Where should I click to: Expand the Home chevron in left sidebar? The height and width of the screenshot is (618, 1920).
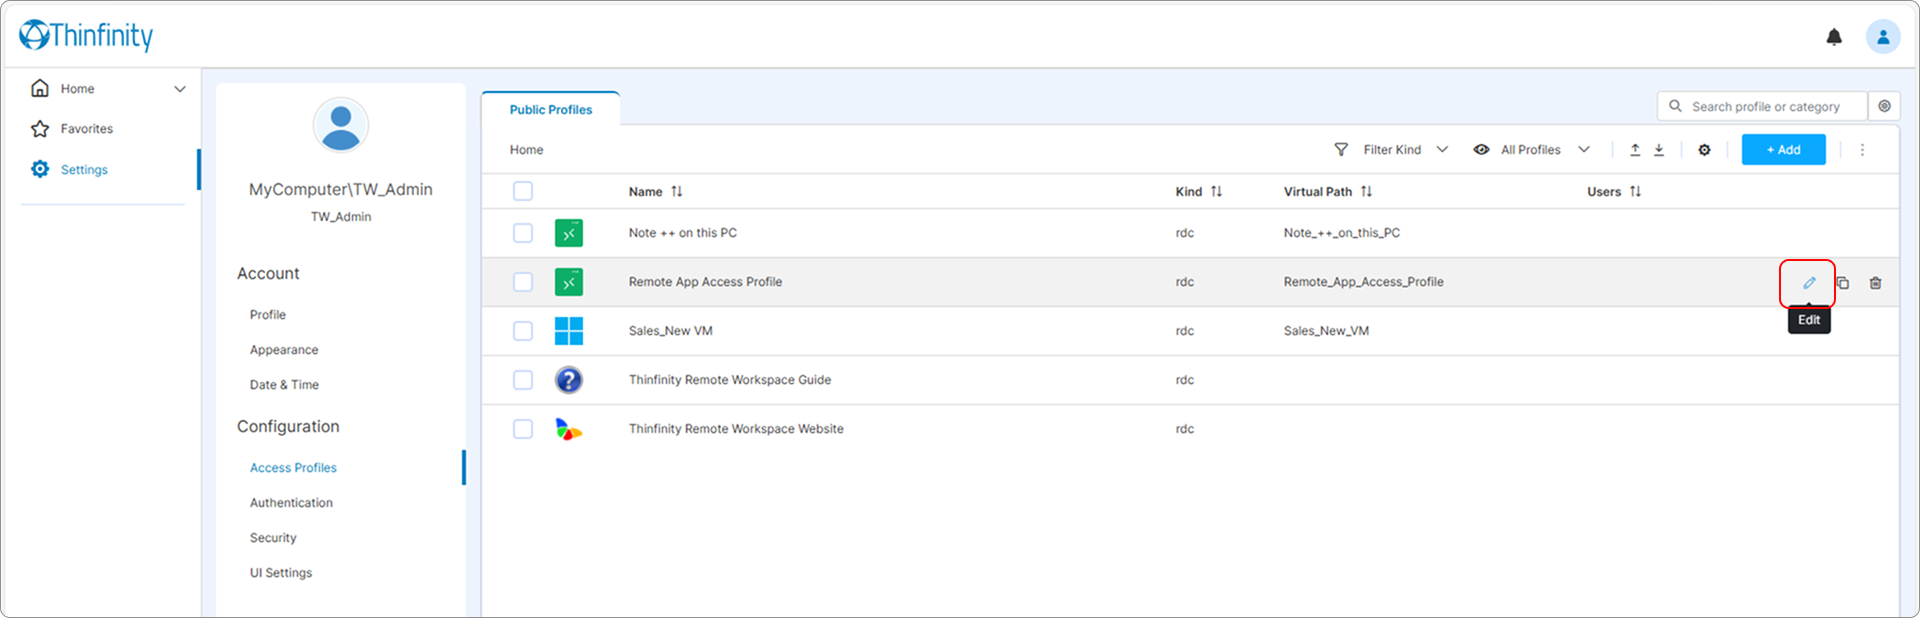(180, 89)
